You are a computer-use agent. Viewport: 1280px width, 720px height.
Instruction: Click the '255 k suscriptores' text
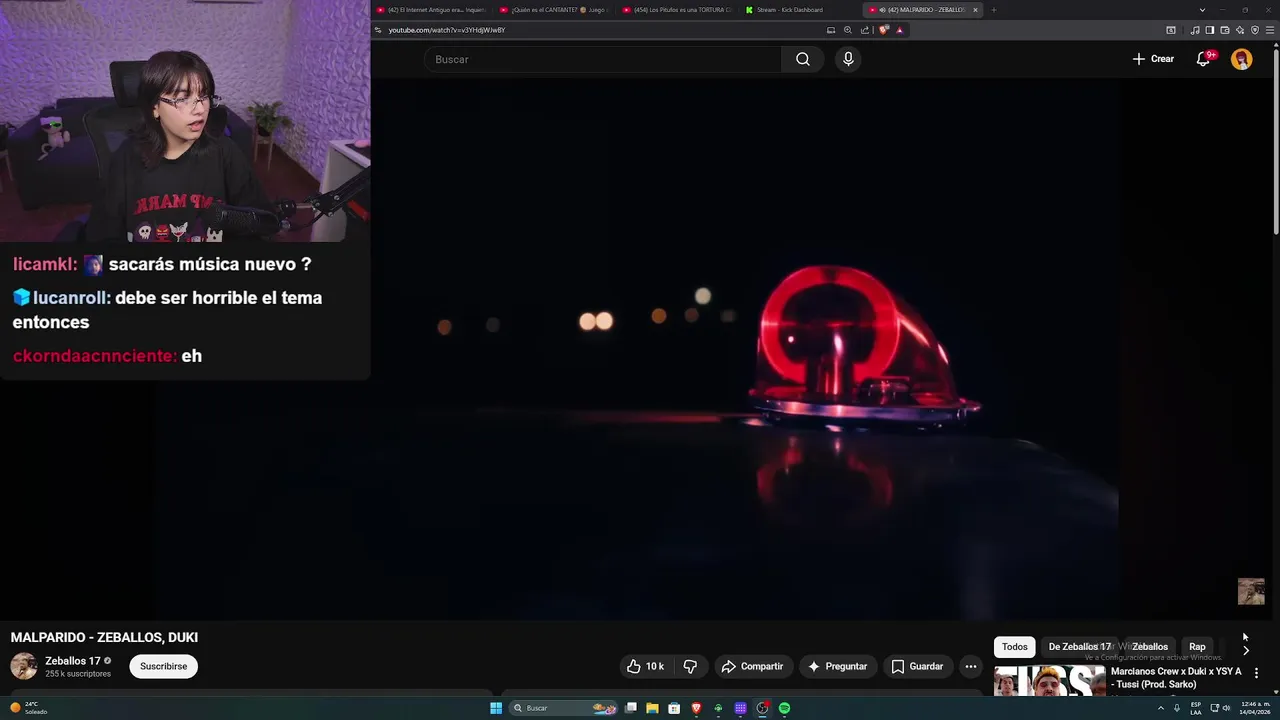pos(78,674)
